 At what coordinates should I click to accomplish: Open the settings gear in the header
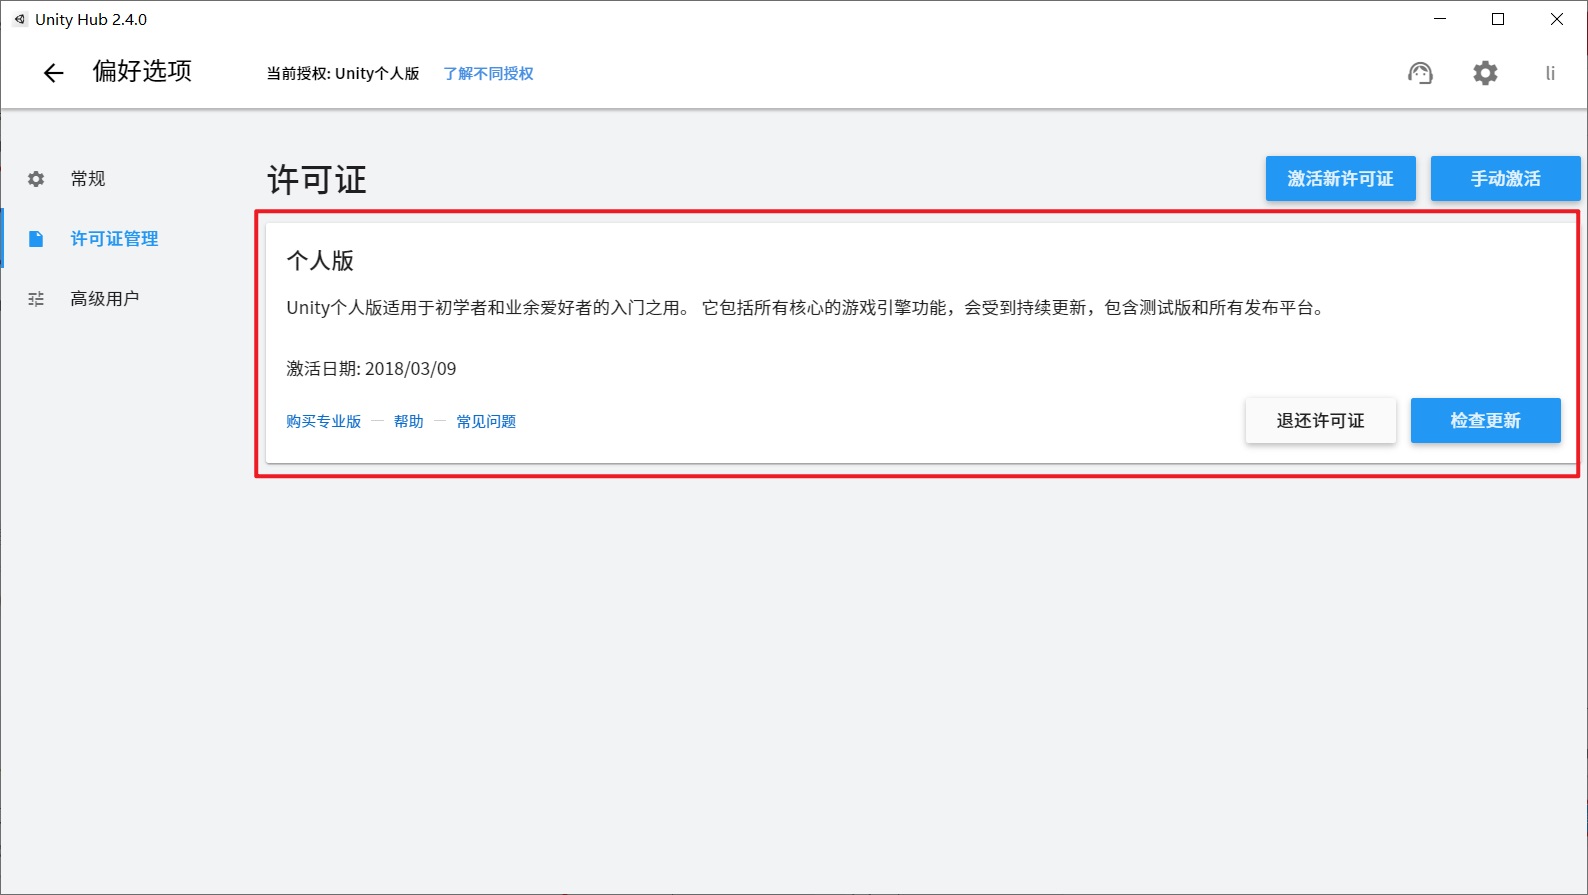tap(1485, 73)
